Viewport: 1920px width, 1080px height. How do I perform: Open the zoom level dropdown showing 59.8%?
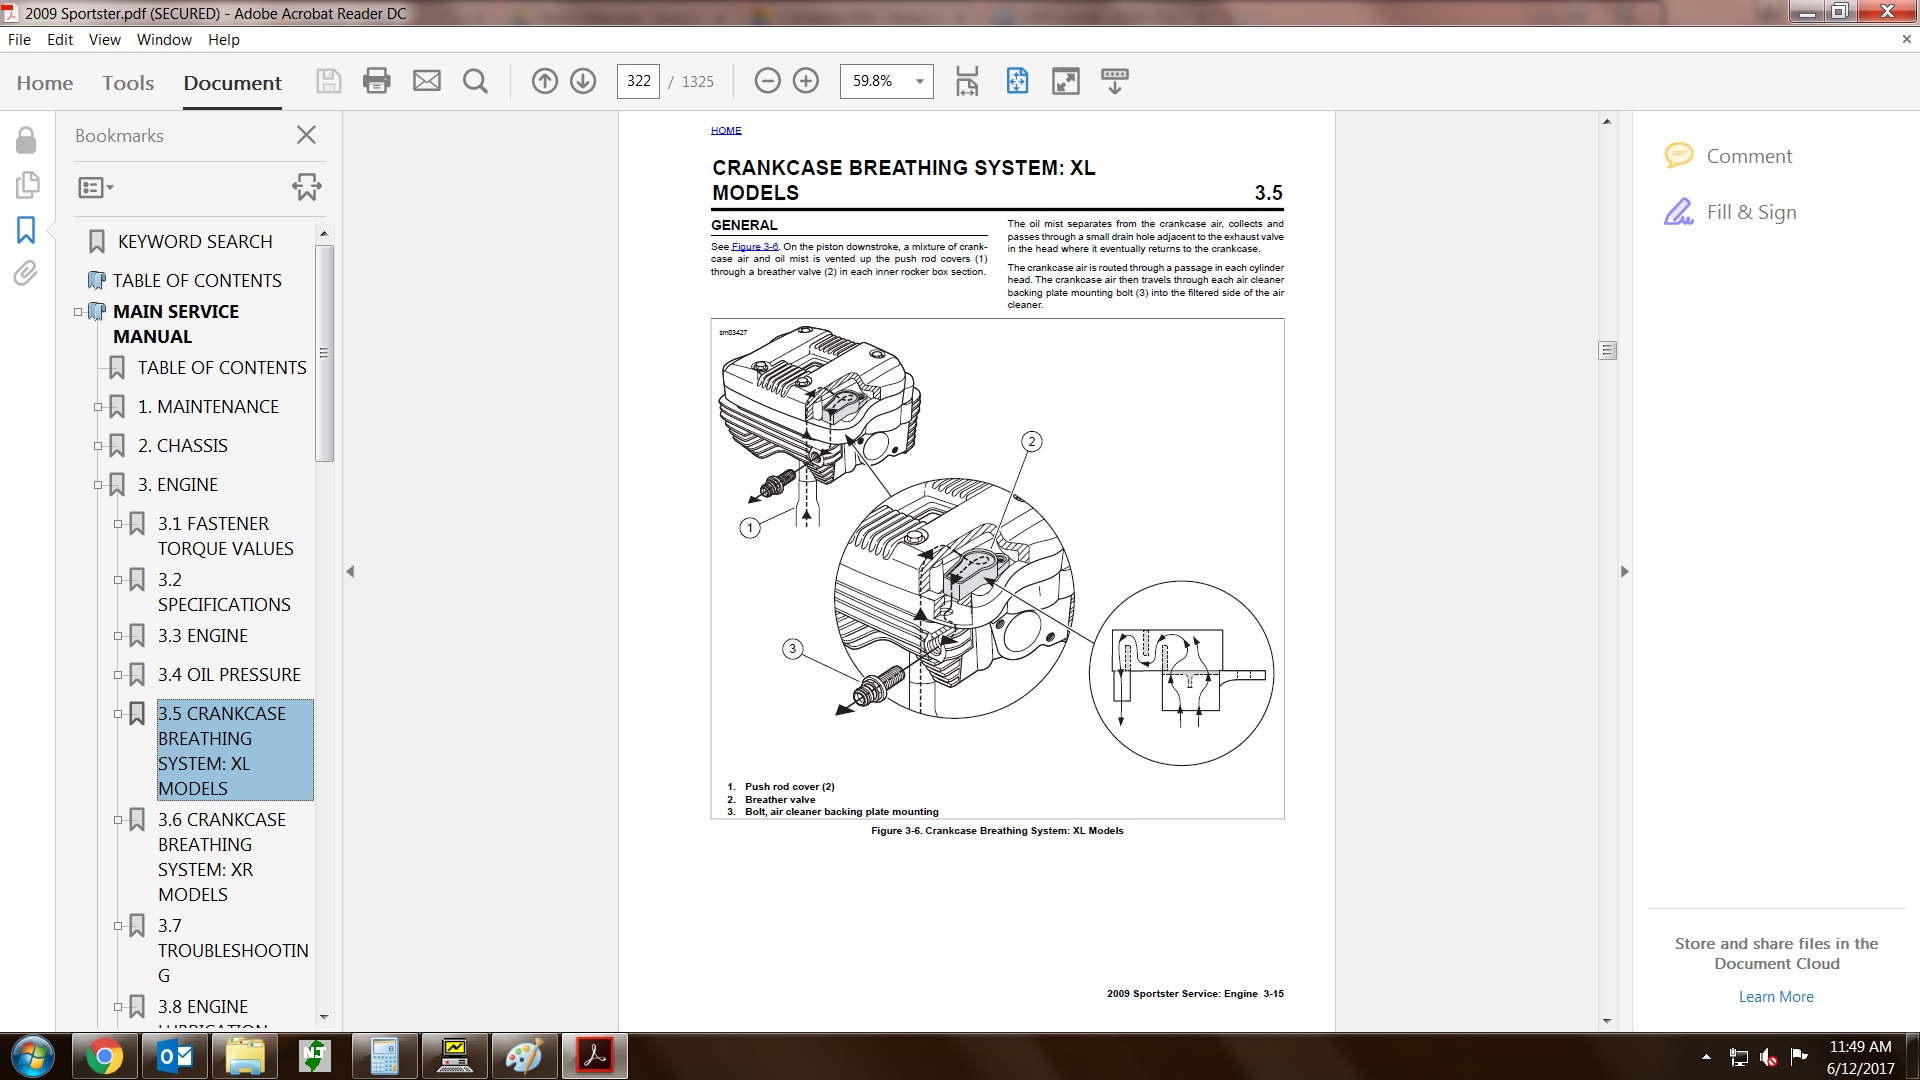pyautogui.click(x=919, y=81)
